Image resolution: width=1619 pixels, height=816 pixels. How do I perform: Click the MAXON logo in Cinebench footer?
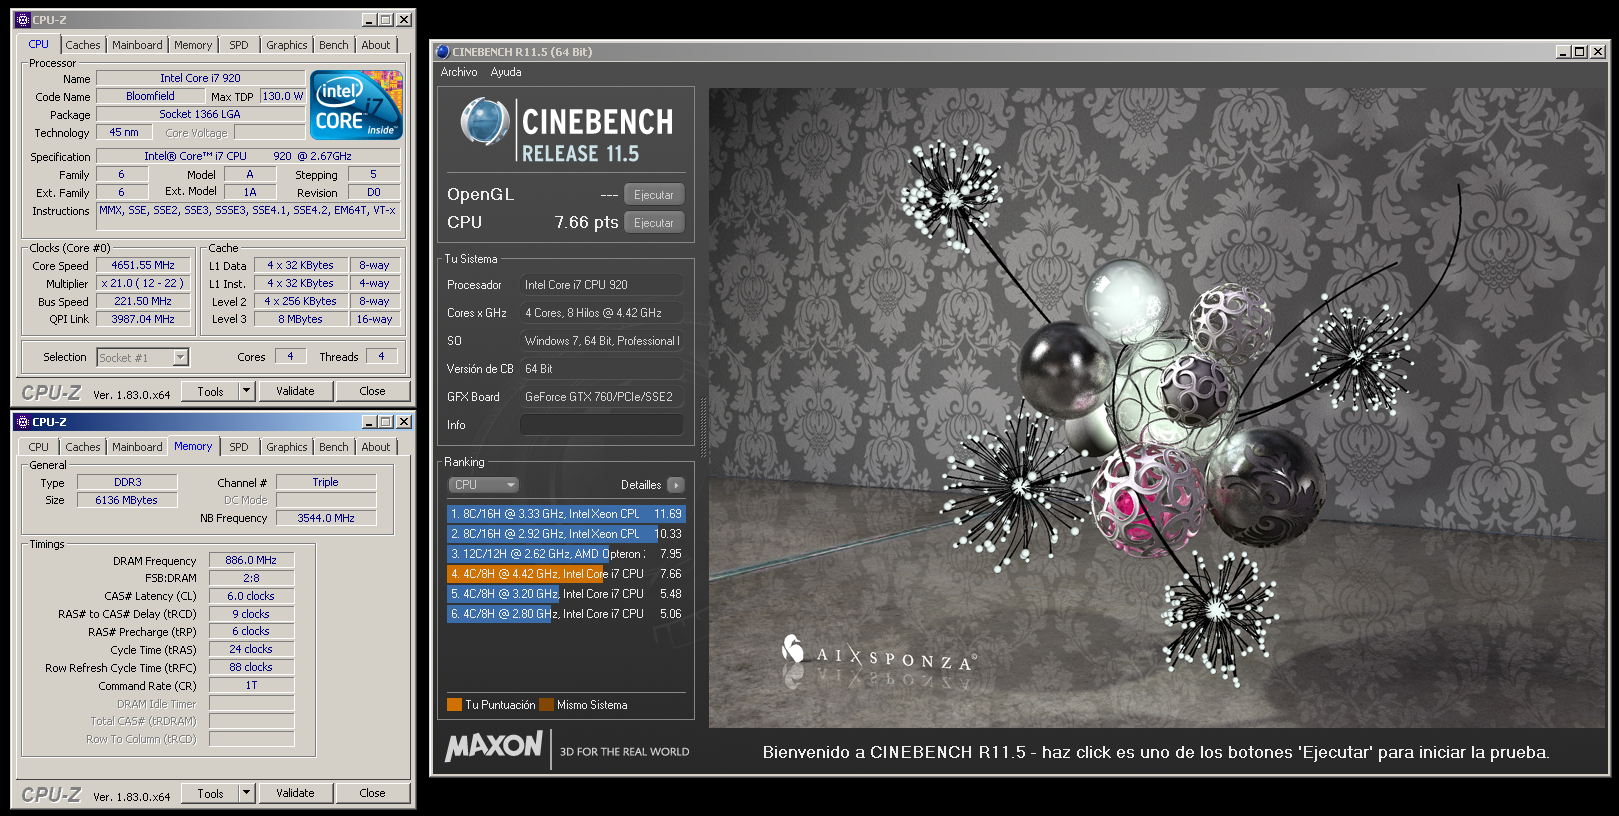point(494,746)
